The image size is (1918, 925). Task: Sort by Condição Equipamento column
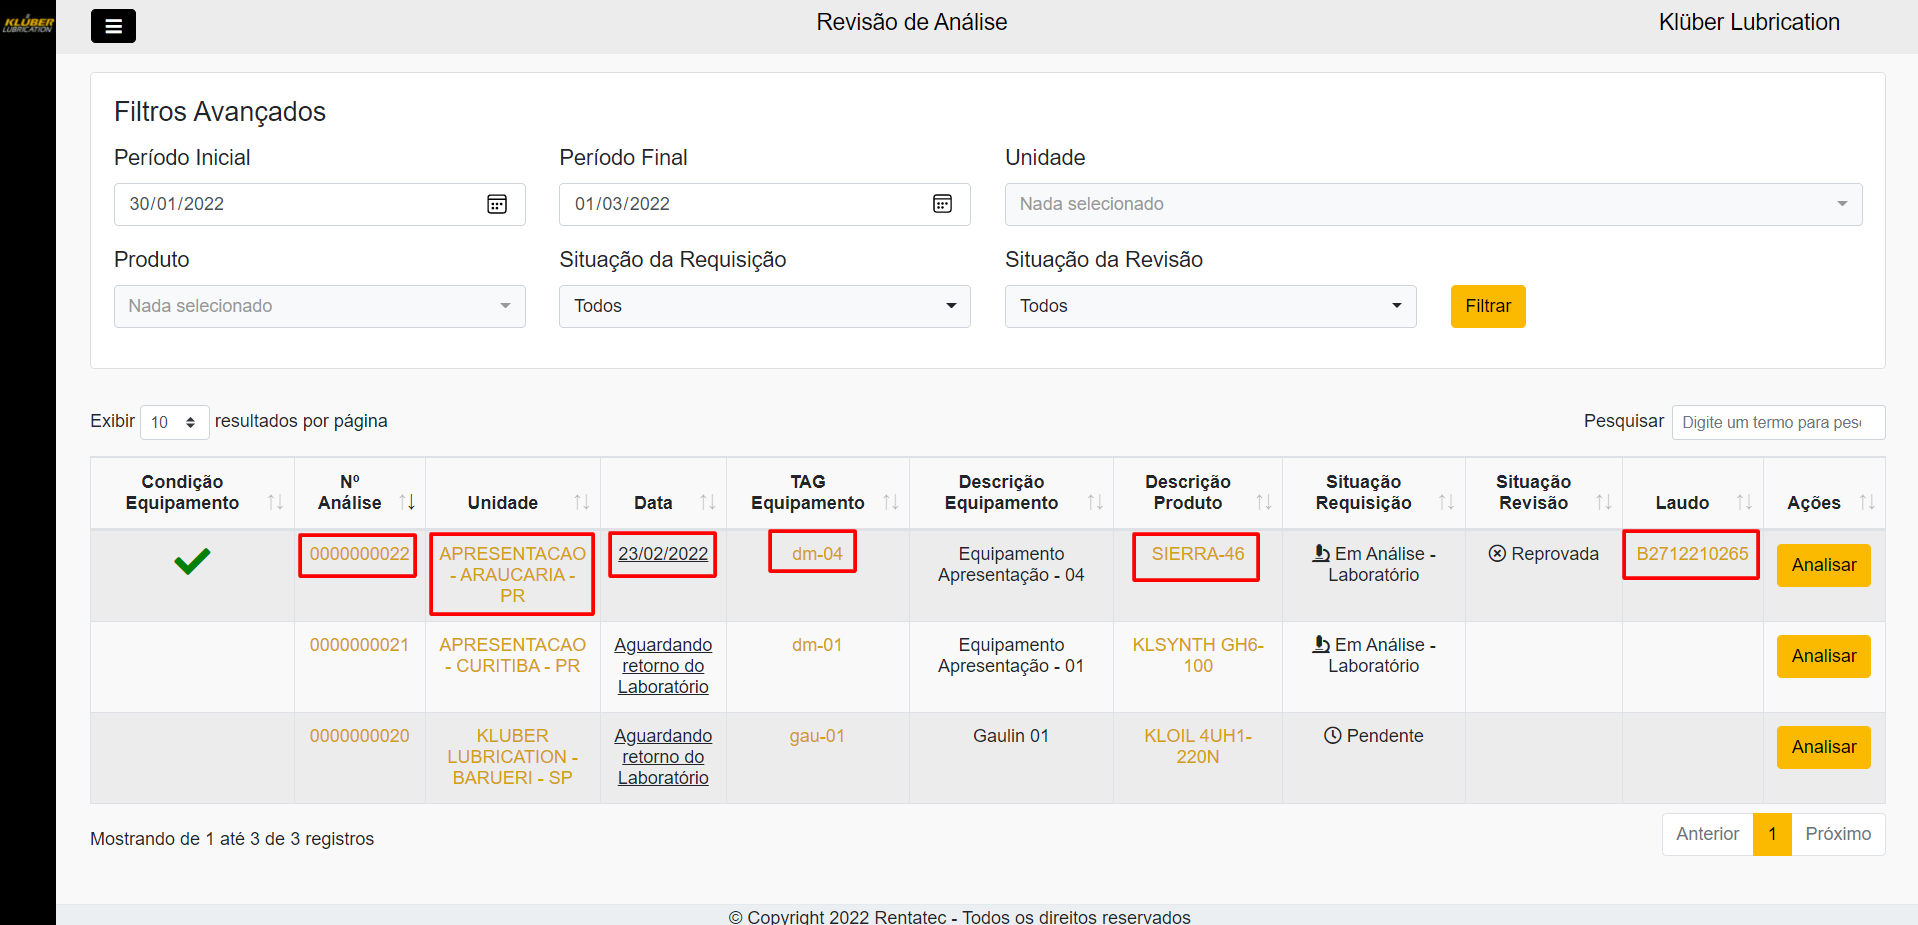click(x=275, y=502)
